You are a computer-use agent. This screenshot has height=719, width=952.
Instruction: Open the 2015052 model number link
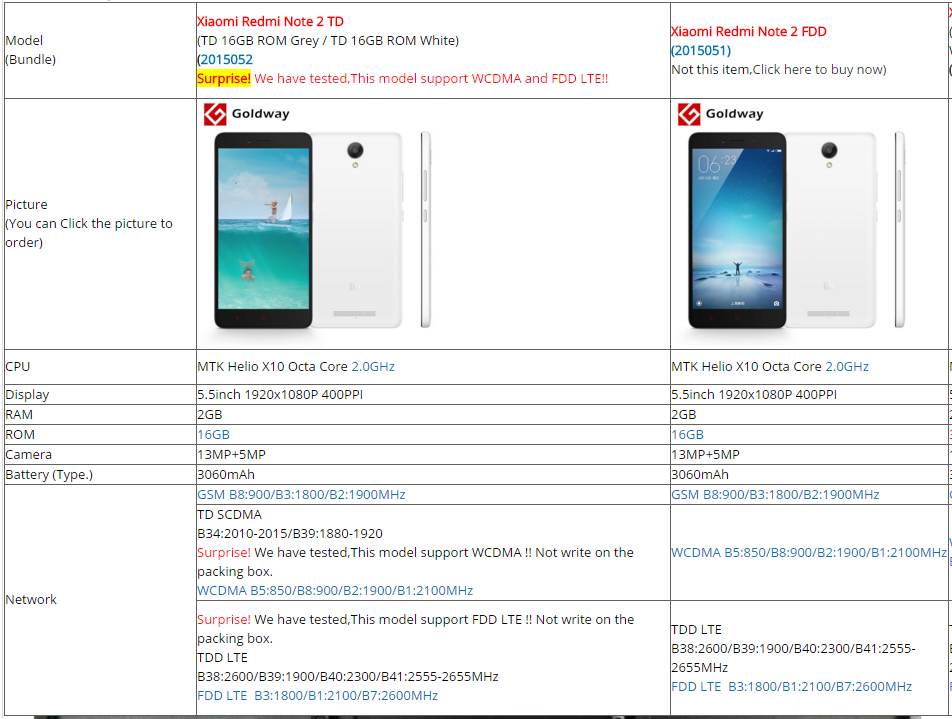(x=226, y=60)
